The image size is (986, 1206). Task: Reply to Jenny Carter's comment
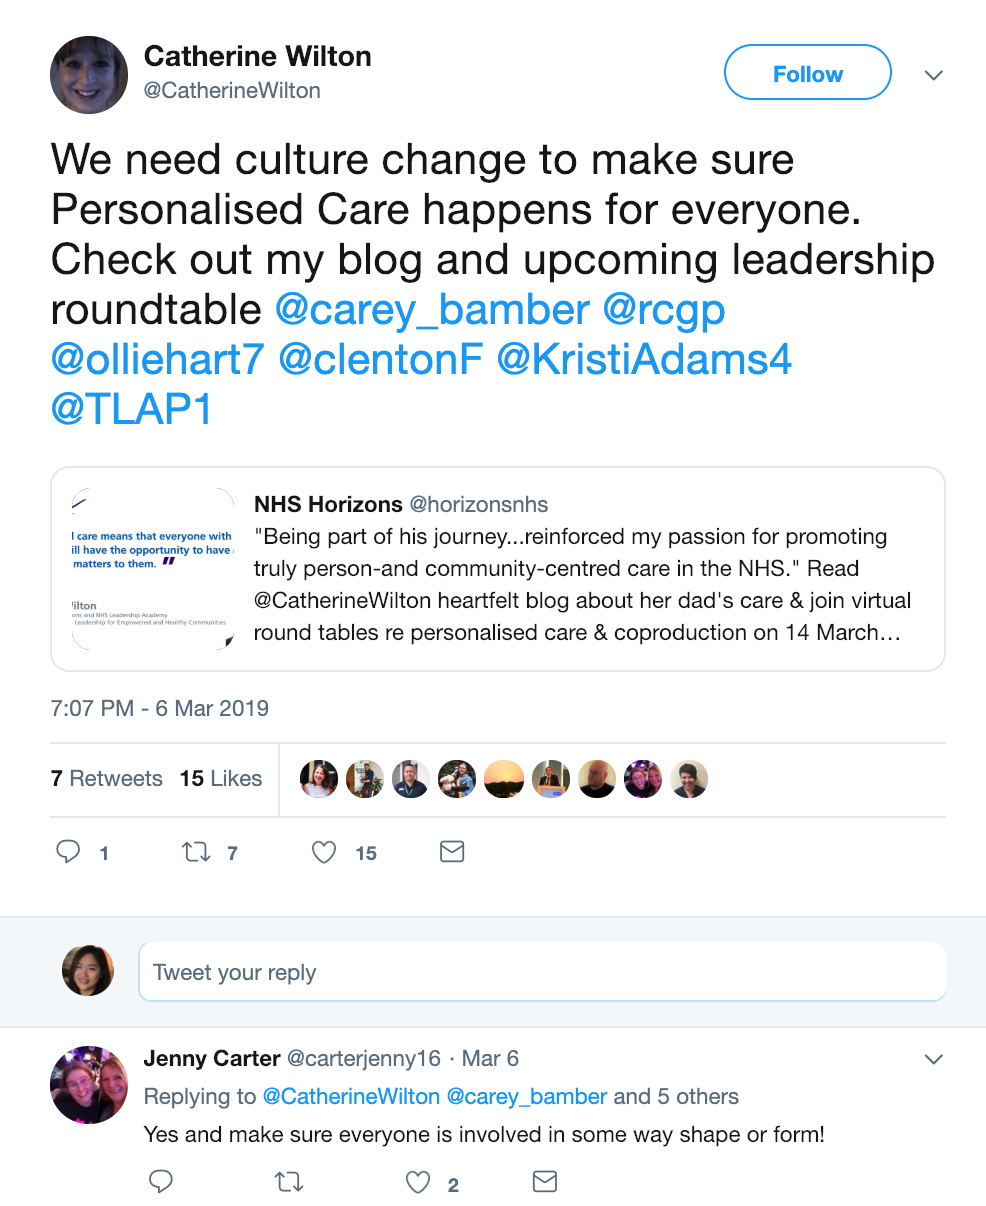click(161, 1182)
